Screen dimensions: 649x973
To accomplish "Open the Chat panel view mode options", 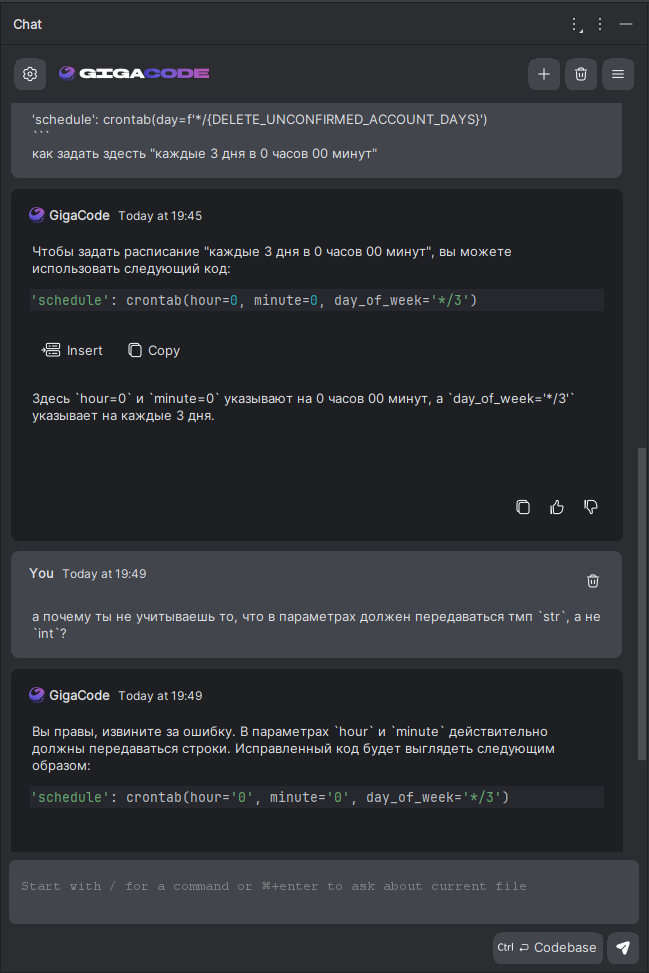I will coord(576,24).
